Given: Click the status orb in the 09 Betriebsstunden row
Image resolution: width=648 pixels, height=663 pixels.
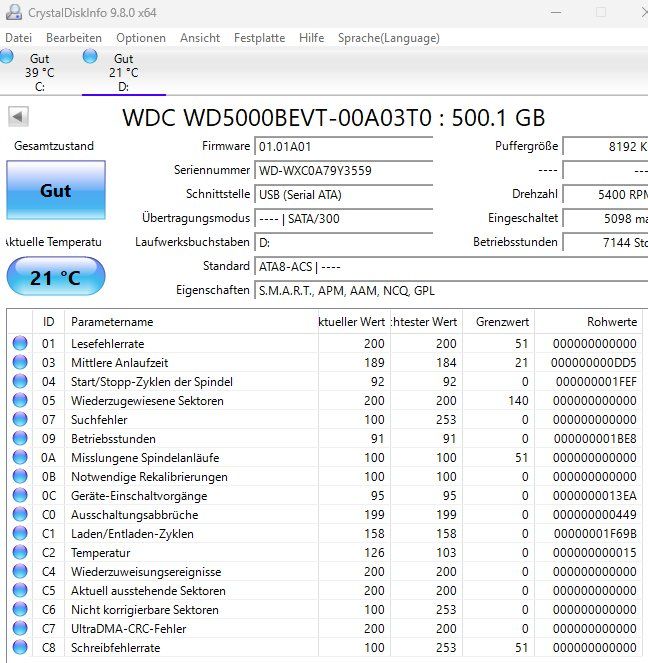Looking at the screenshot, I should click(20, 438).
